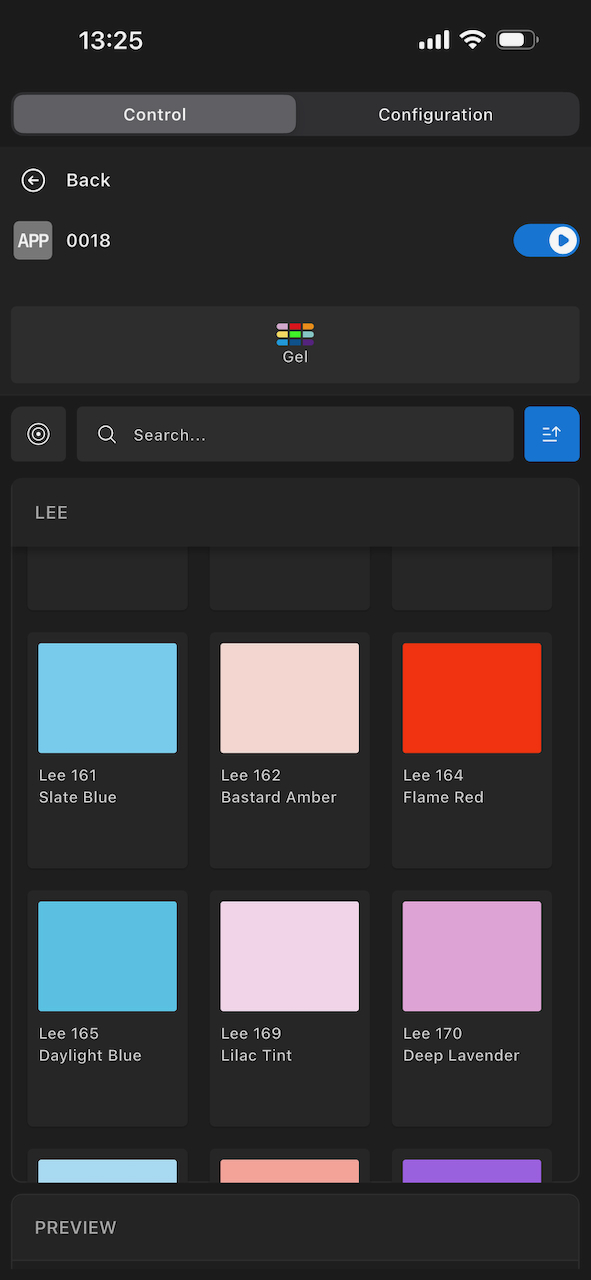The width and height of the screenshot is (591, 1280).
Task: Focus the Search gels input field
Action: click(295, 434)
